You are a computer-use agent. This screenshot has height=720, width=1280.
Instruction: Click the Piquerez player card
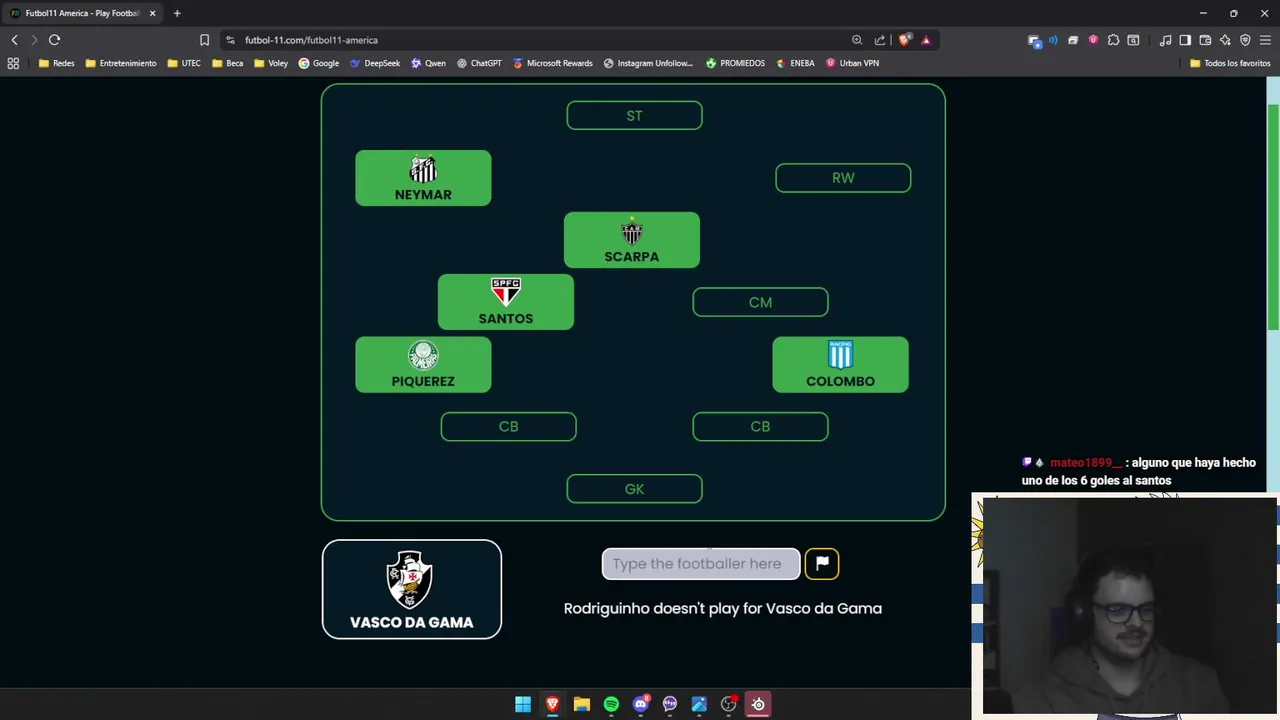(x=423, y=365)
